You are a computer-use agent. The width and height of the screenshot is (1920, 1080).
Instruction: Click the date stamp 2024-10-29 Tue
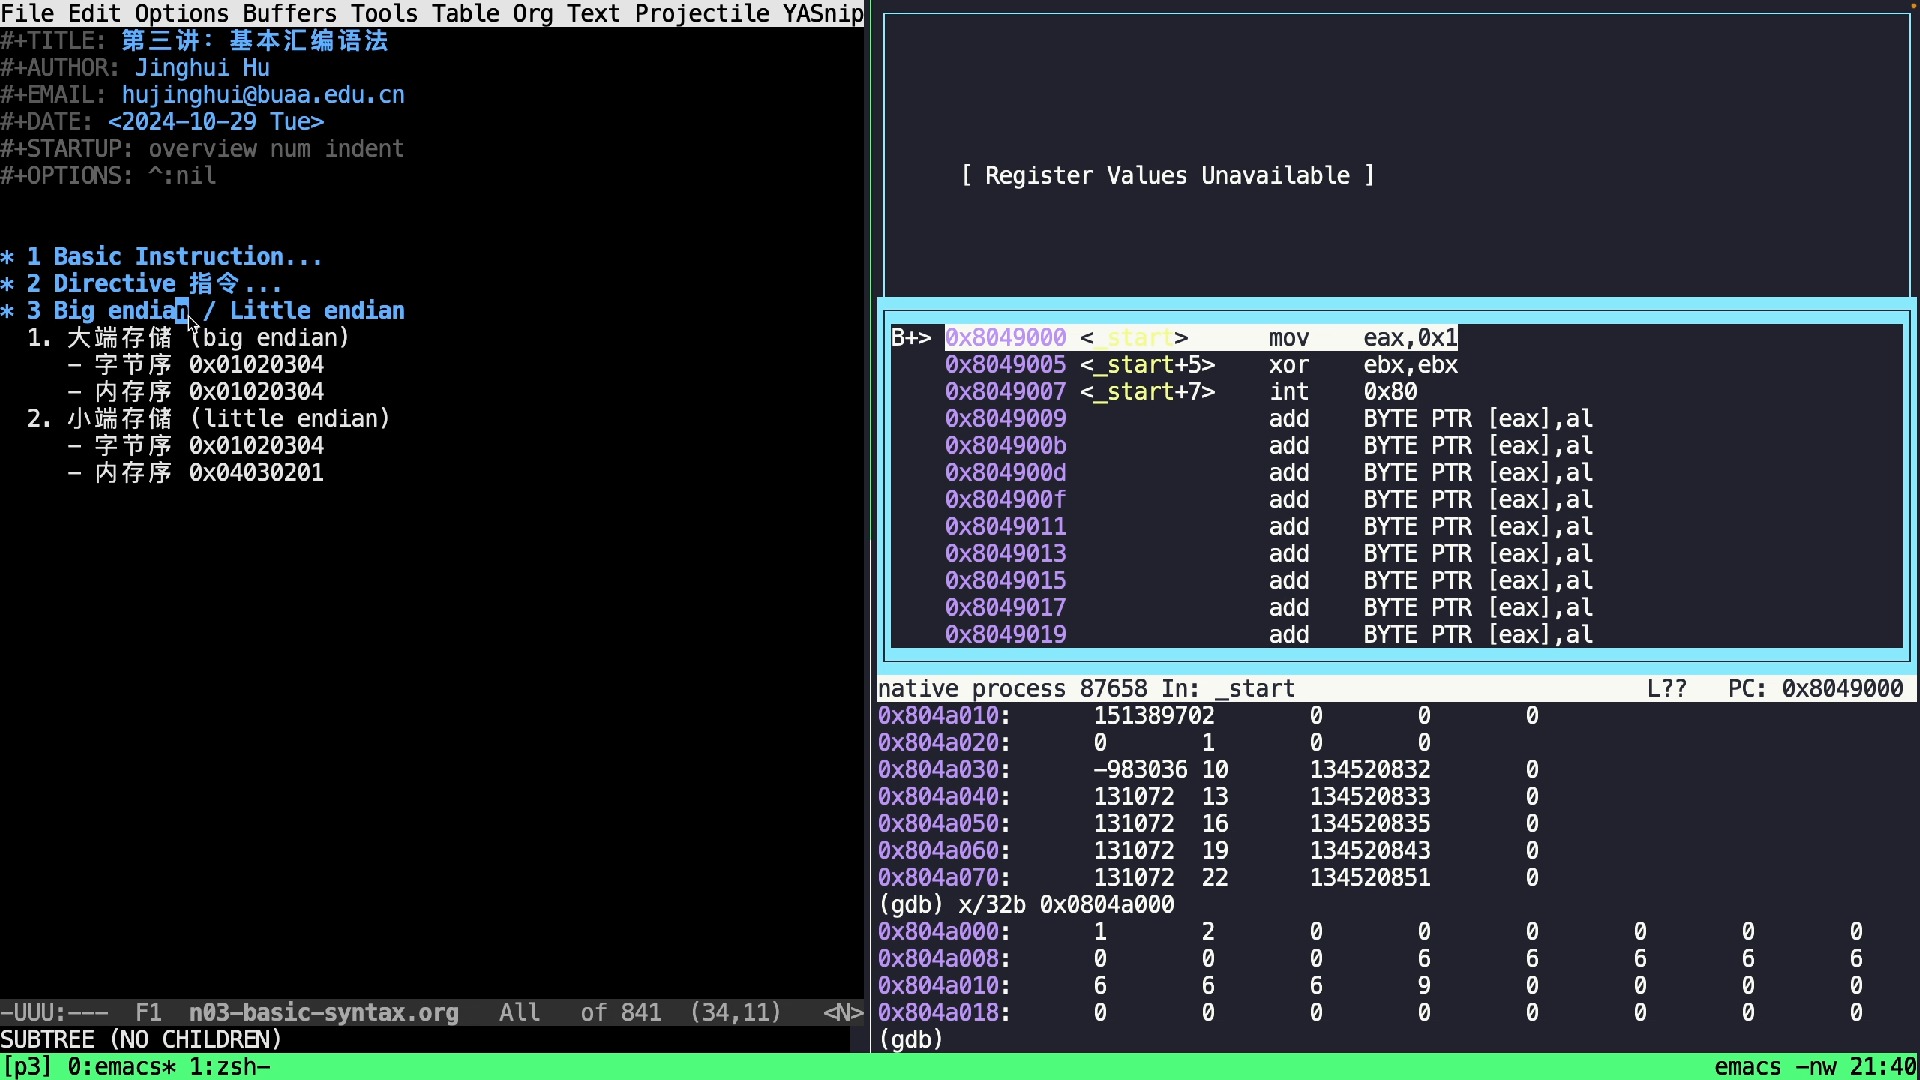[216, 122]
